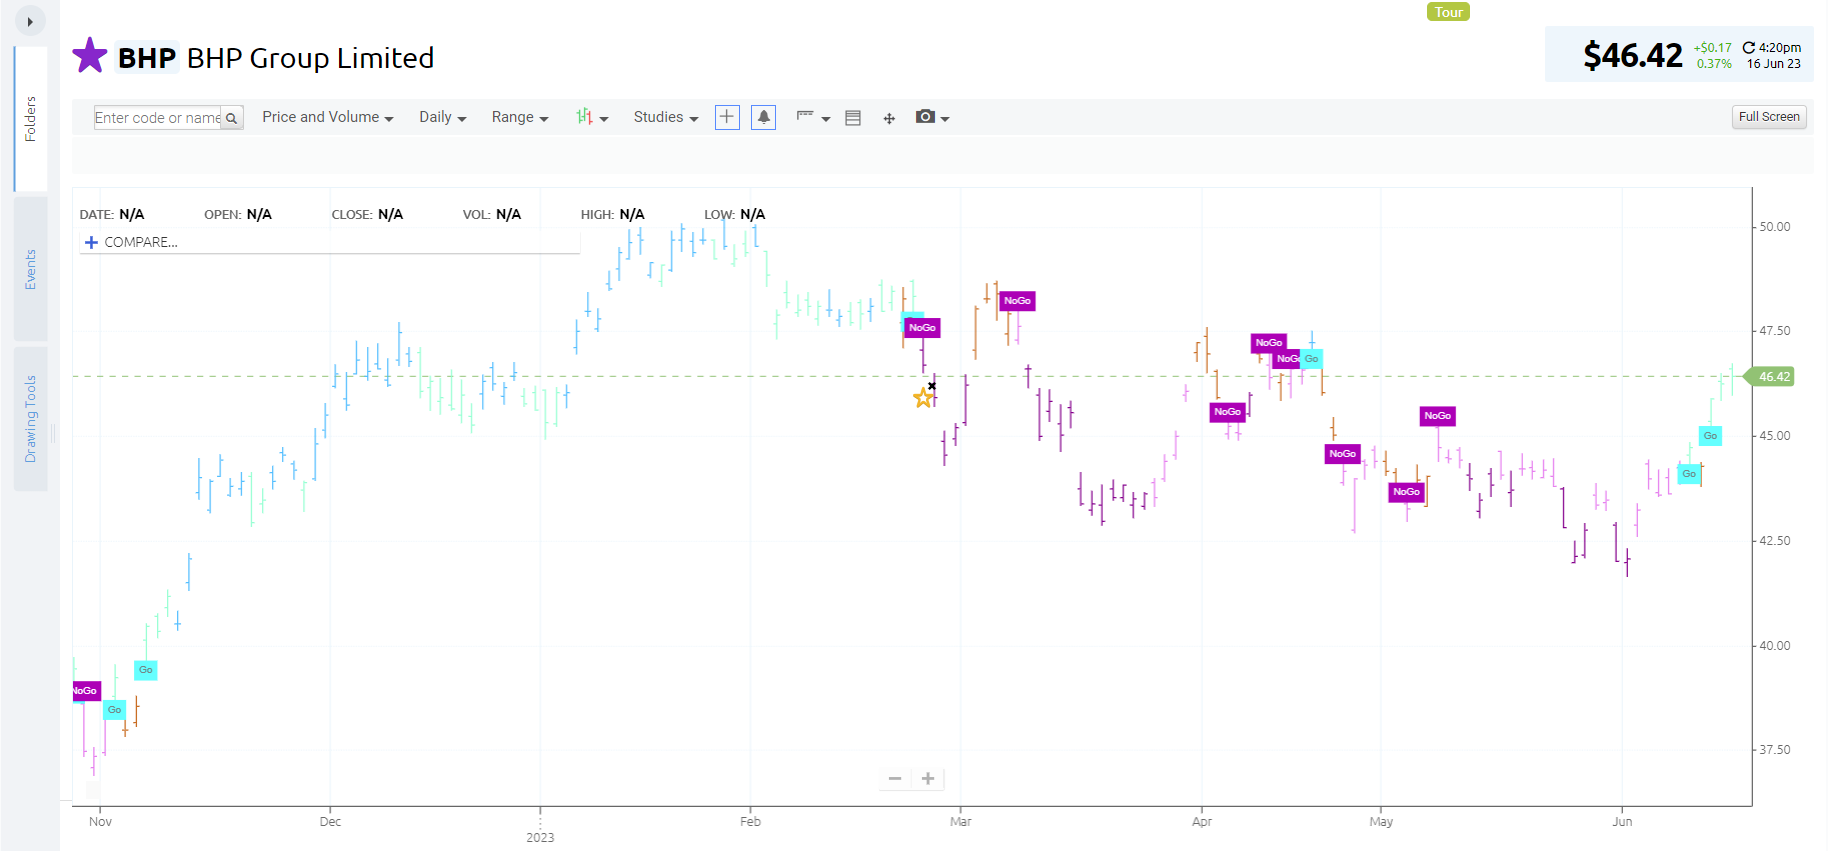The width and height of the screenshot is (1828, 851).
Task: Click the cyan Go label near 40.00 in November
Action: pyautogui.click(x=146, y=670)
